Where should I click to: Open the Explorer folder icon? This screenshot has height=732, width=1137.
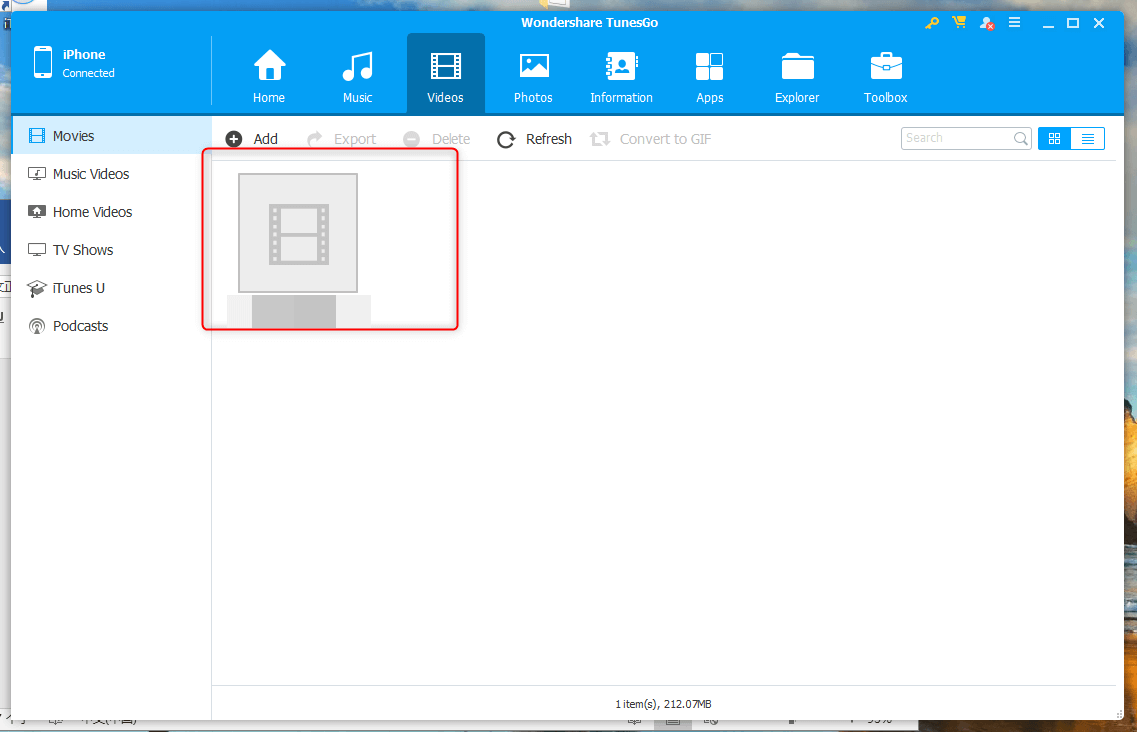tap(797, 76)
